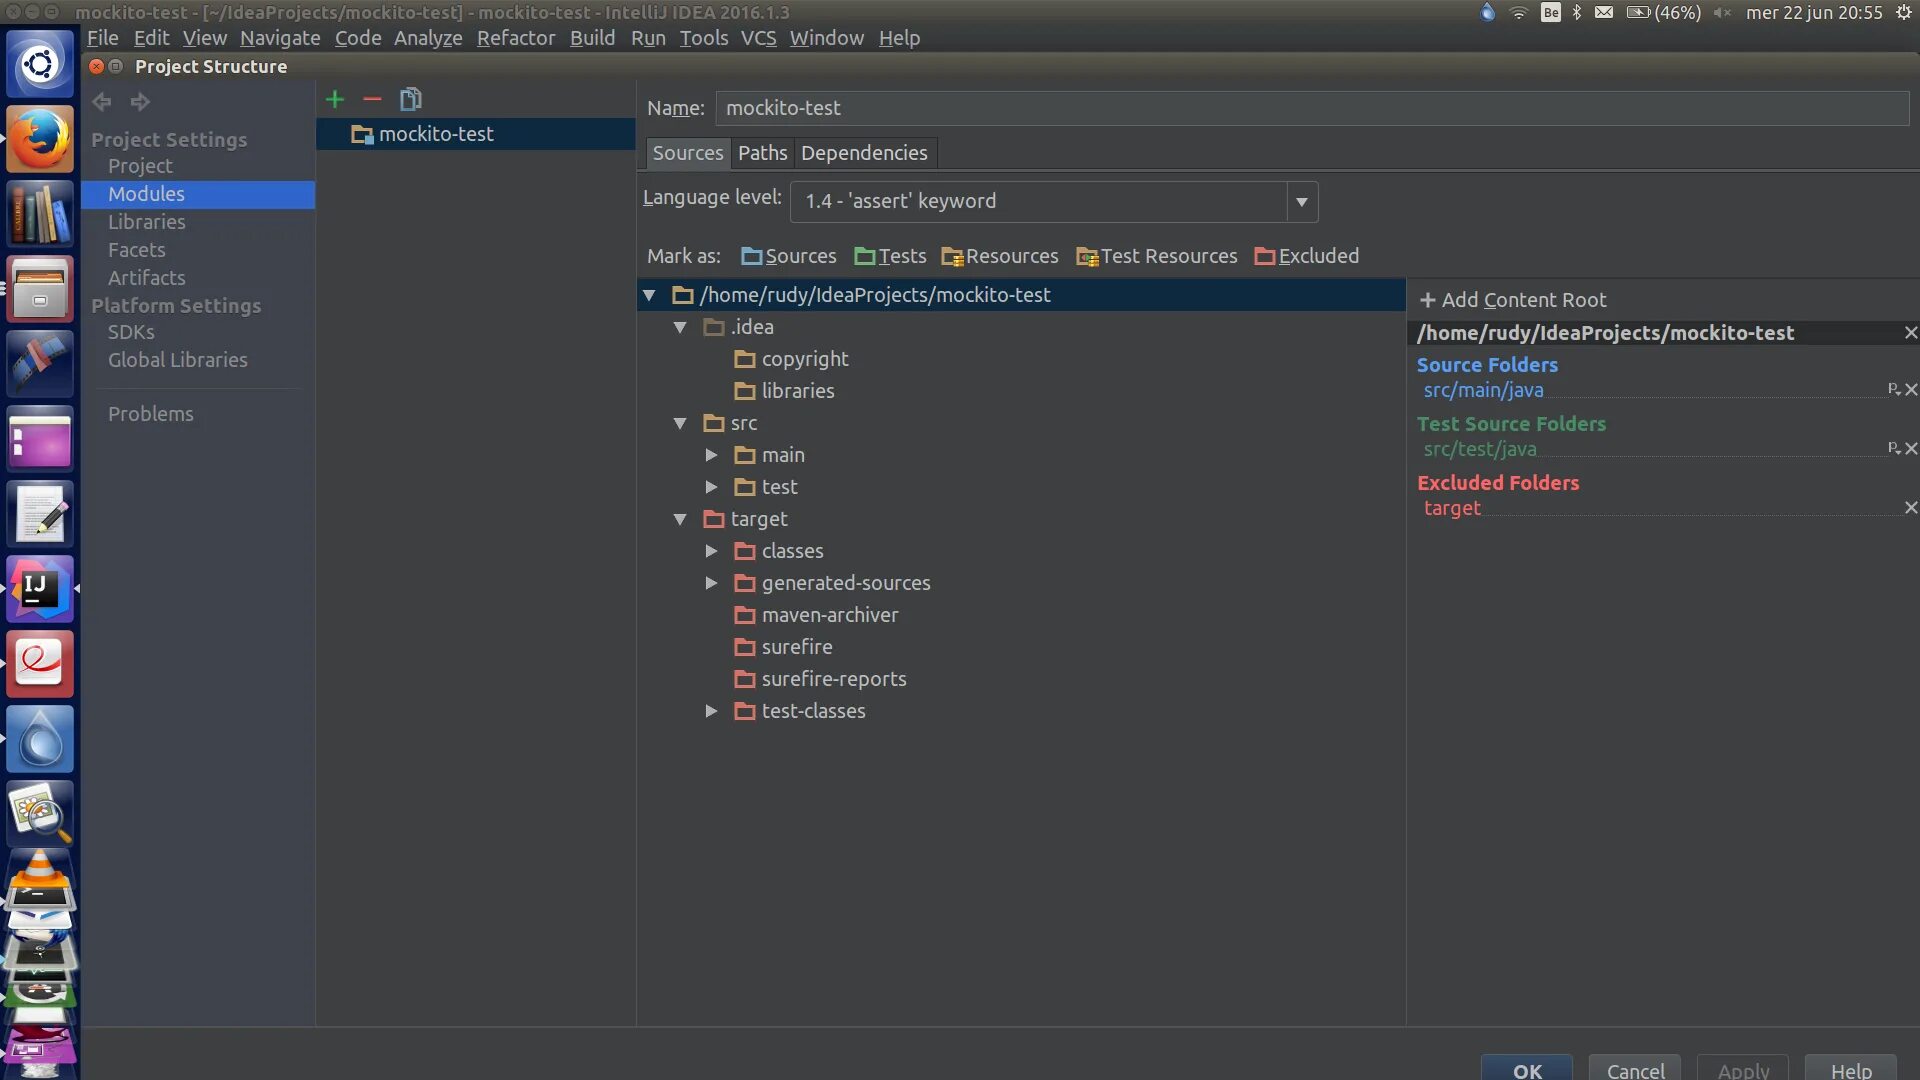Click the IntelliJ IDEA launcher icon
The image size is (1920, 1080).
click(x=40, y=590)
